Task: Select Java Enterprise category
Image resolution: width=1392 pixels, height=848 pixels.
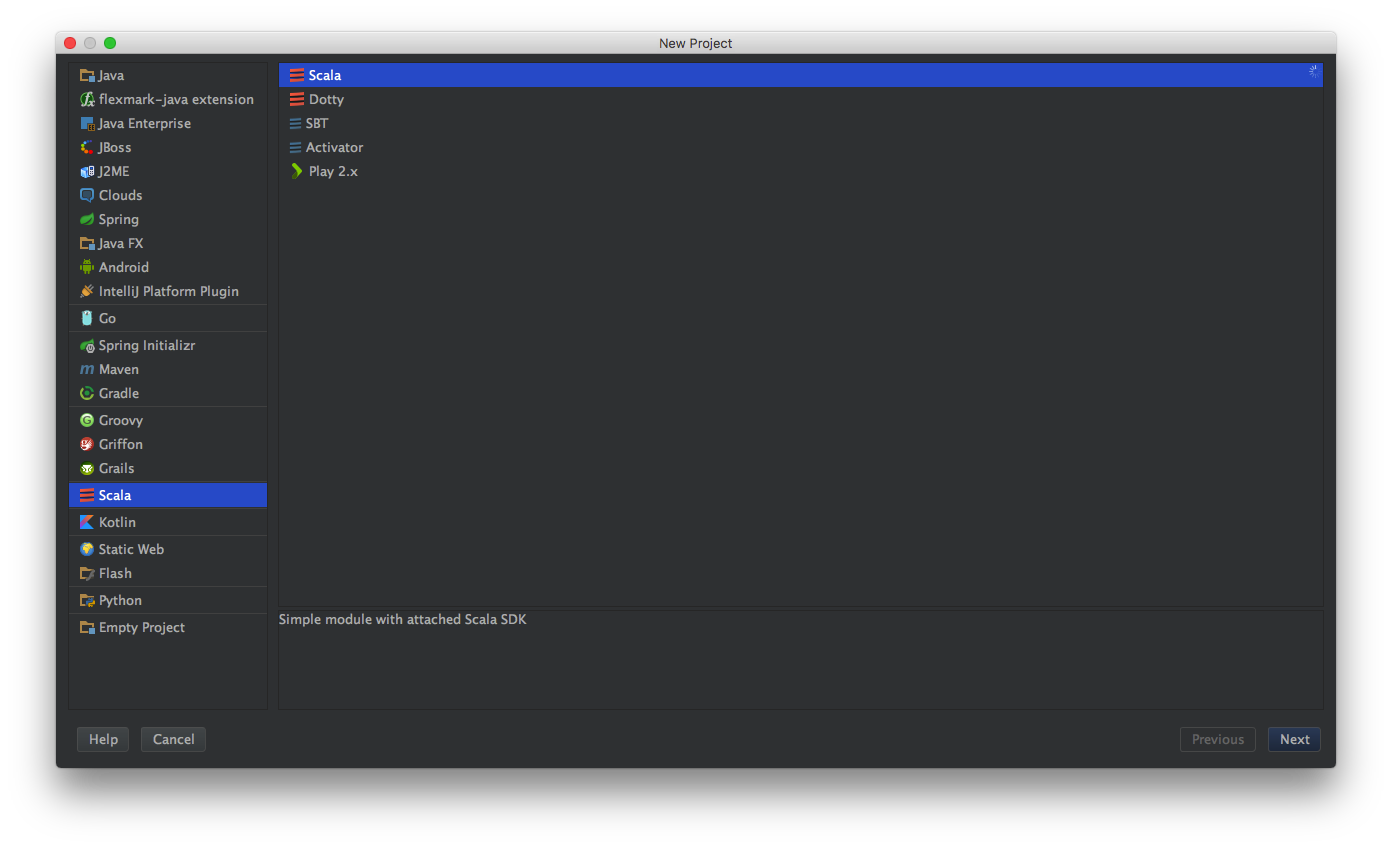Action: click(x=144, y=123)
